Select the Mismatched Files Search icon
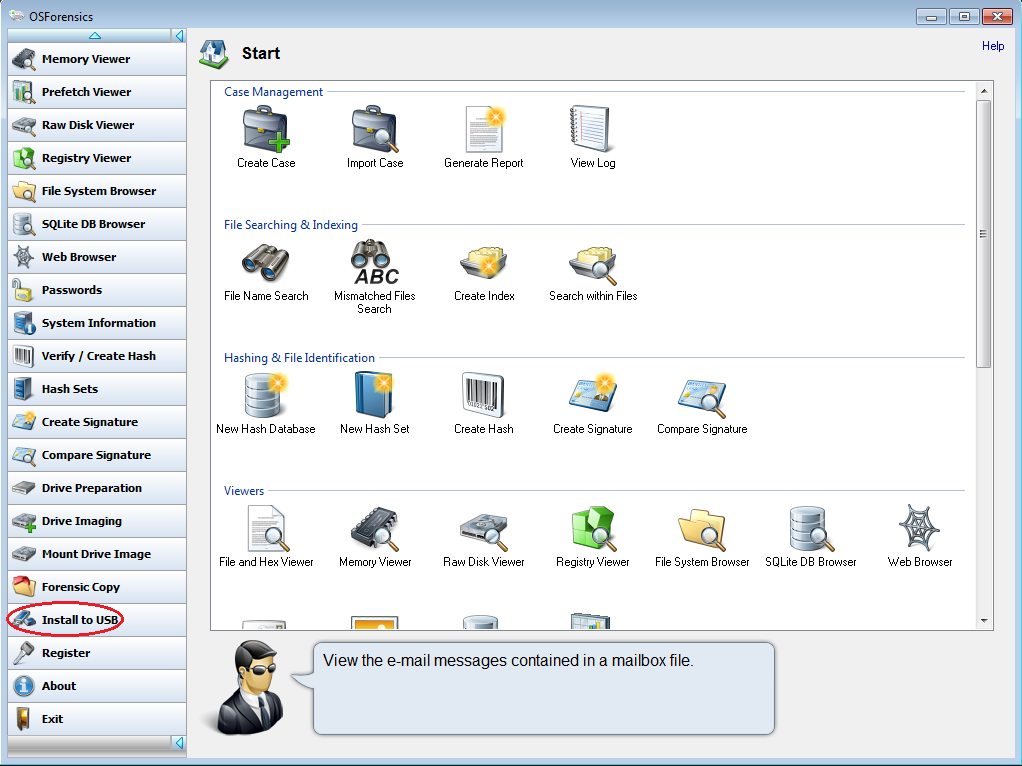Viewport: 1022px width, 766px height. (x=375, y=262)
